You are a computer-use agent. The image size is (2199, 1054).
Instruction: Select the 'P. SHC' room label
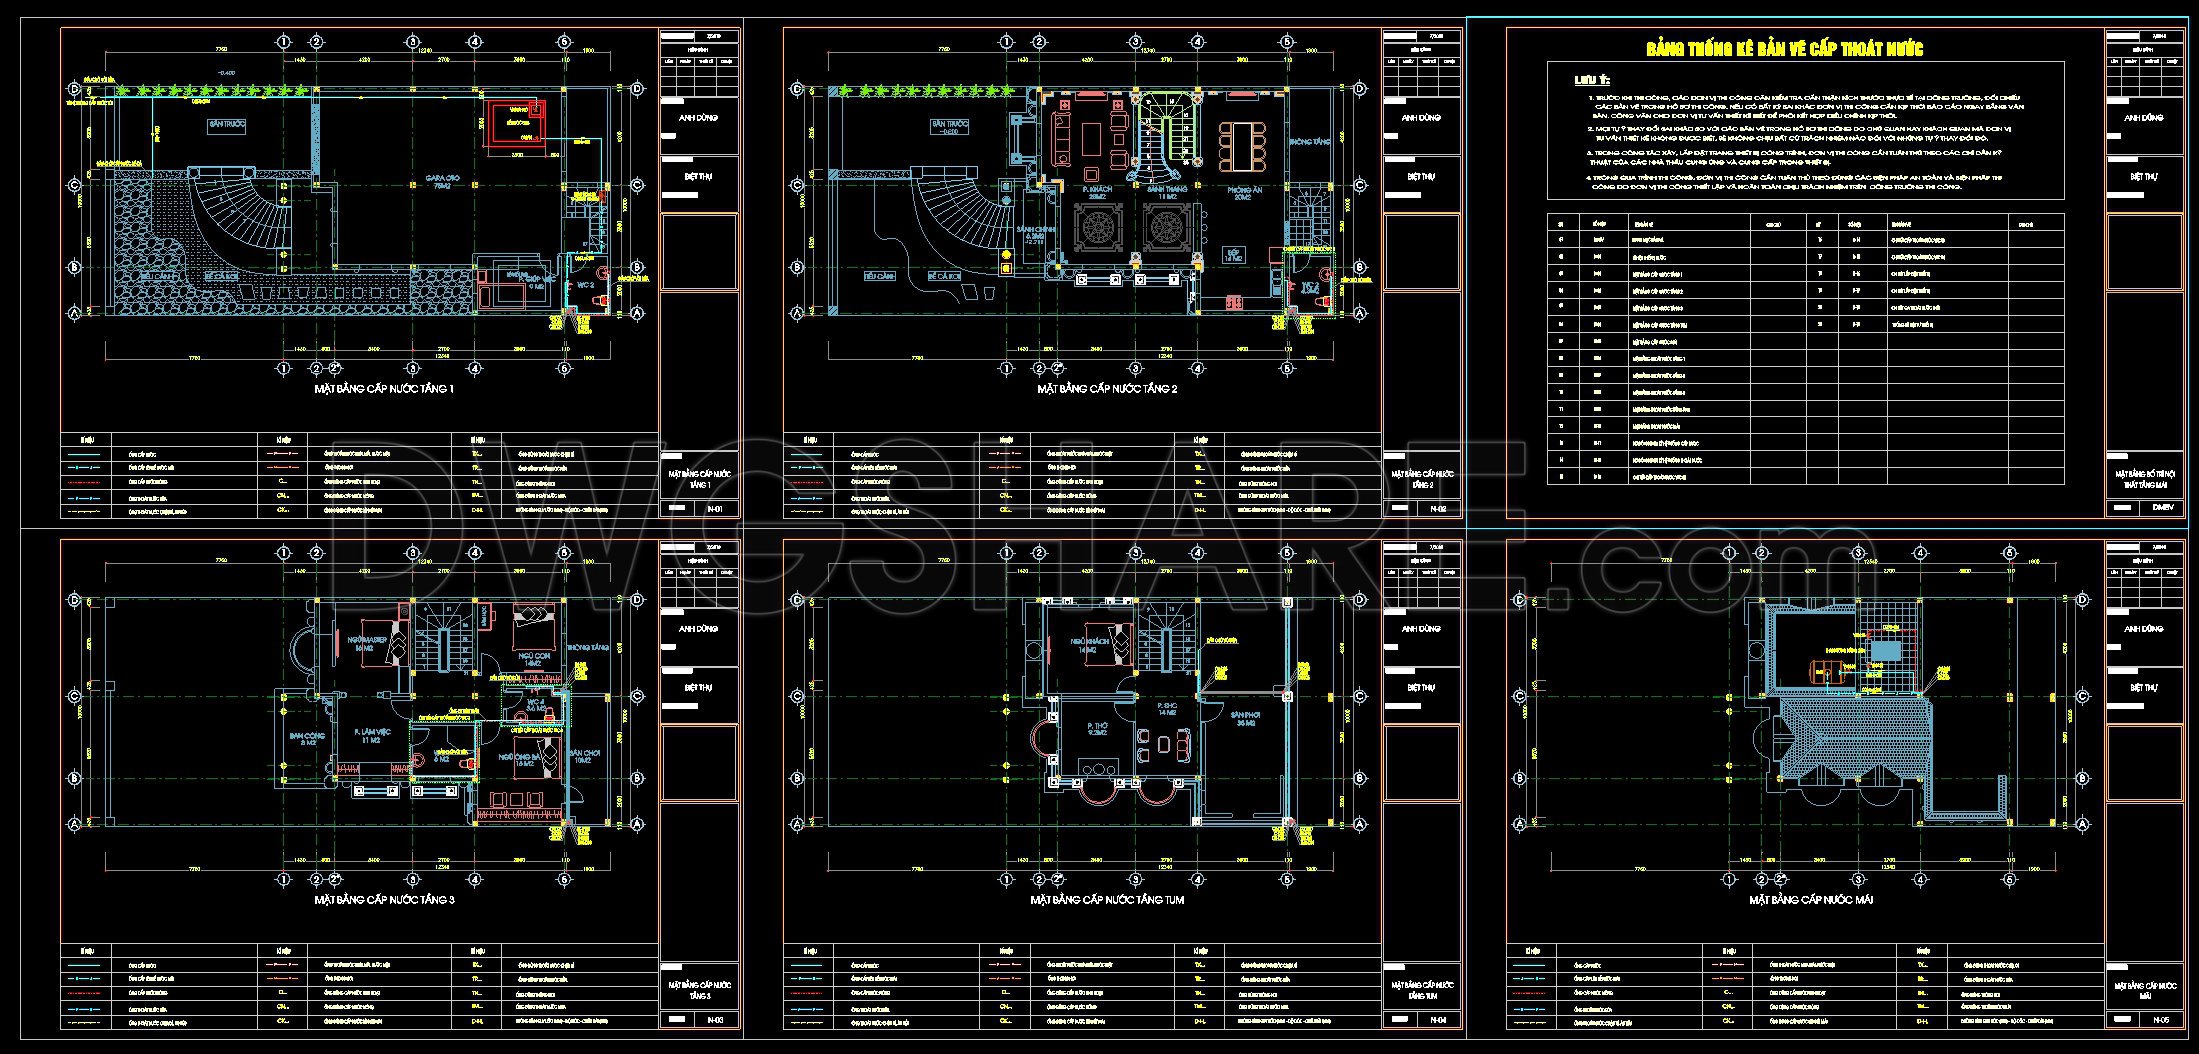pos(1165,706)
